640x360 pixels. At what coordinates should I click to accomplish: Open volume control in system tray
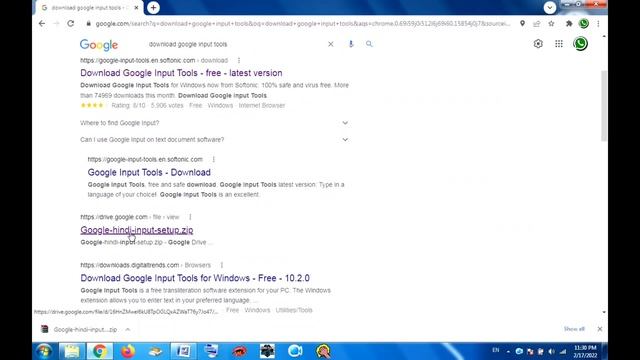(551, 351)
